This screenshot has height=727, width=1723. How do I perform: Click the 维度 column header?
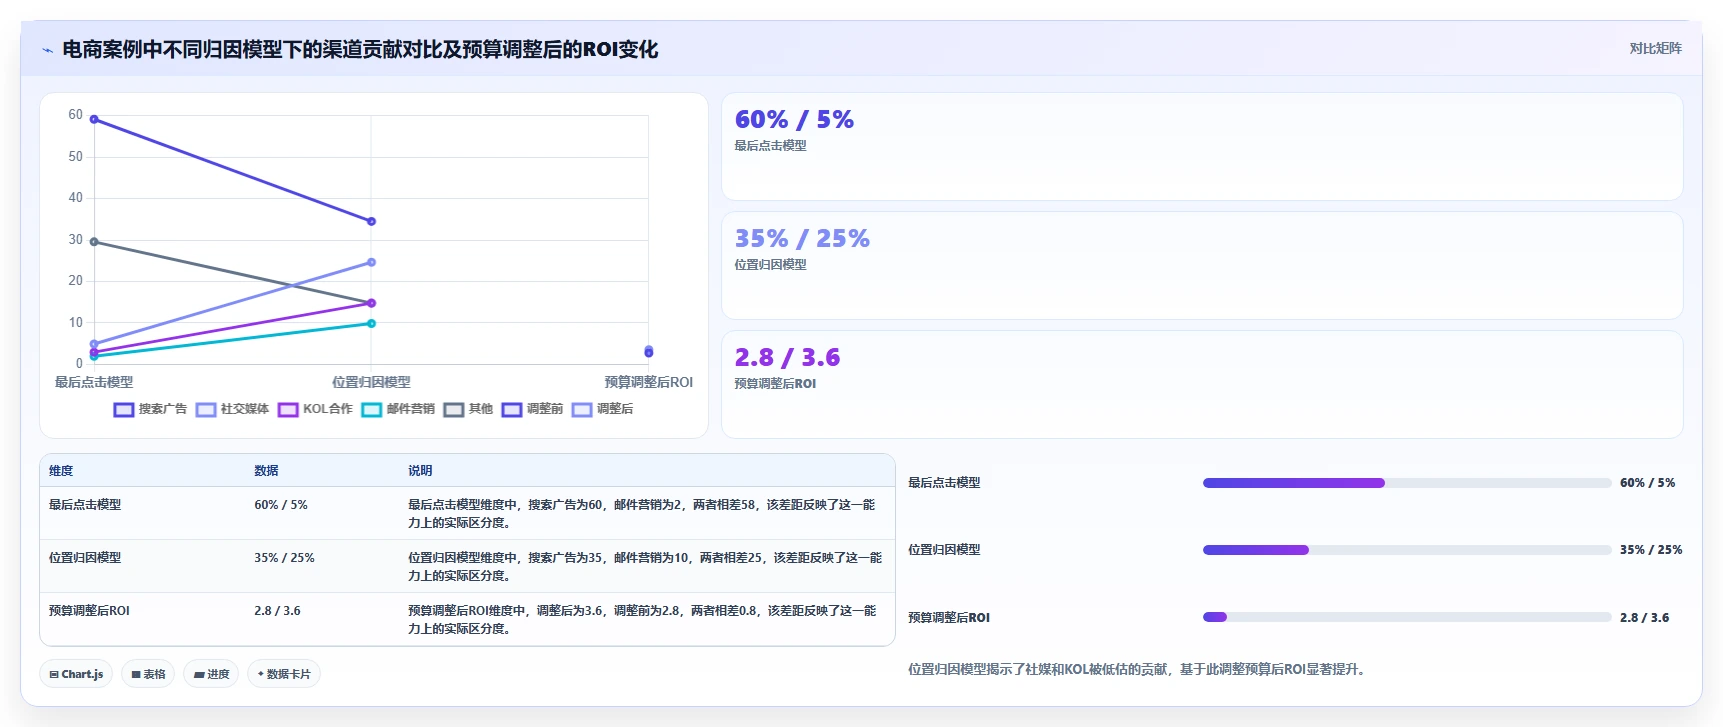61,471
